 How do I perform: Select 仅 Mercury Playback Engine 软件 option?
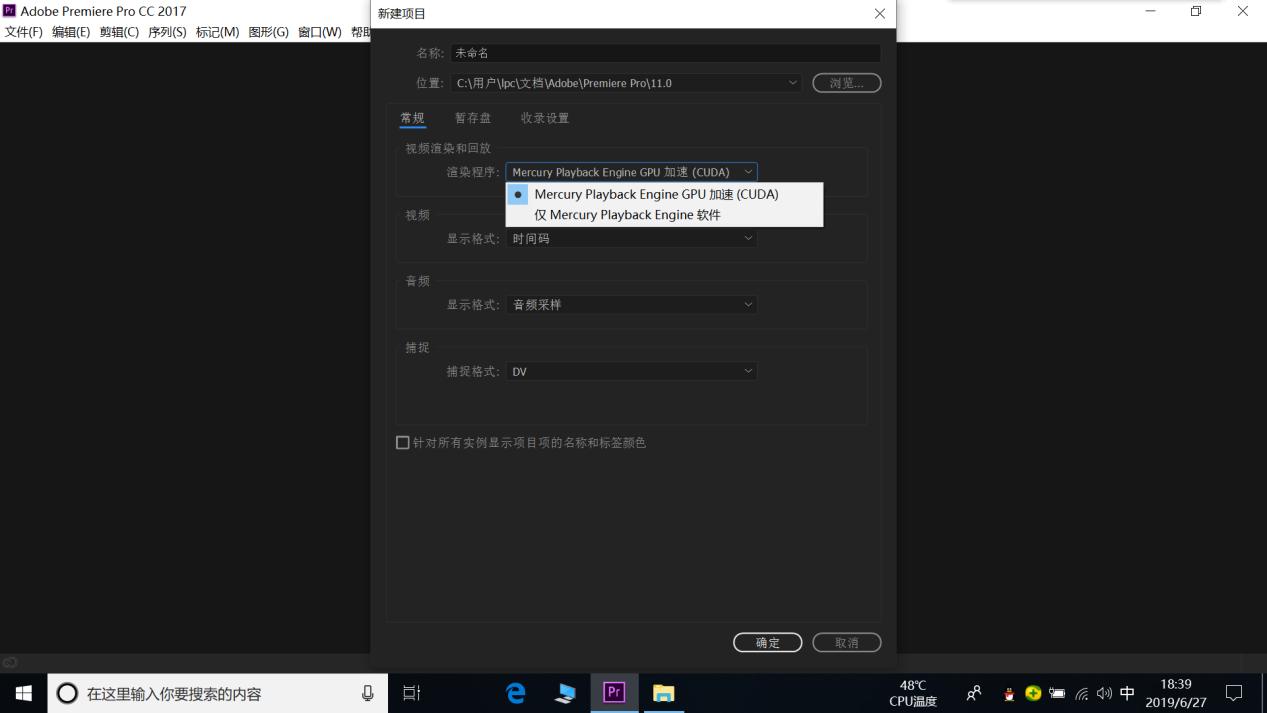pyautogui.click(x=628, y=214)
